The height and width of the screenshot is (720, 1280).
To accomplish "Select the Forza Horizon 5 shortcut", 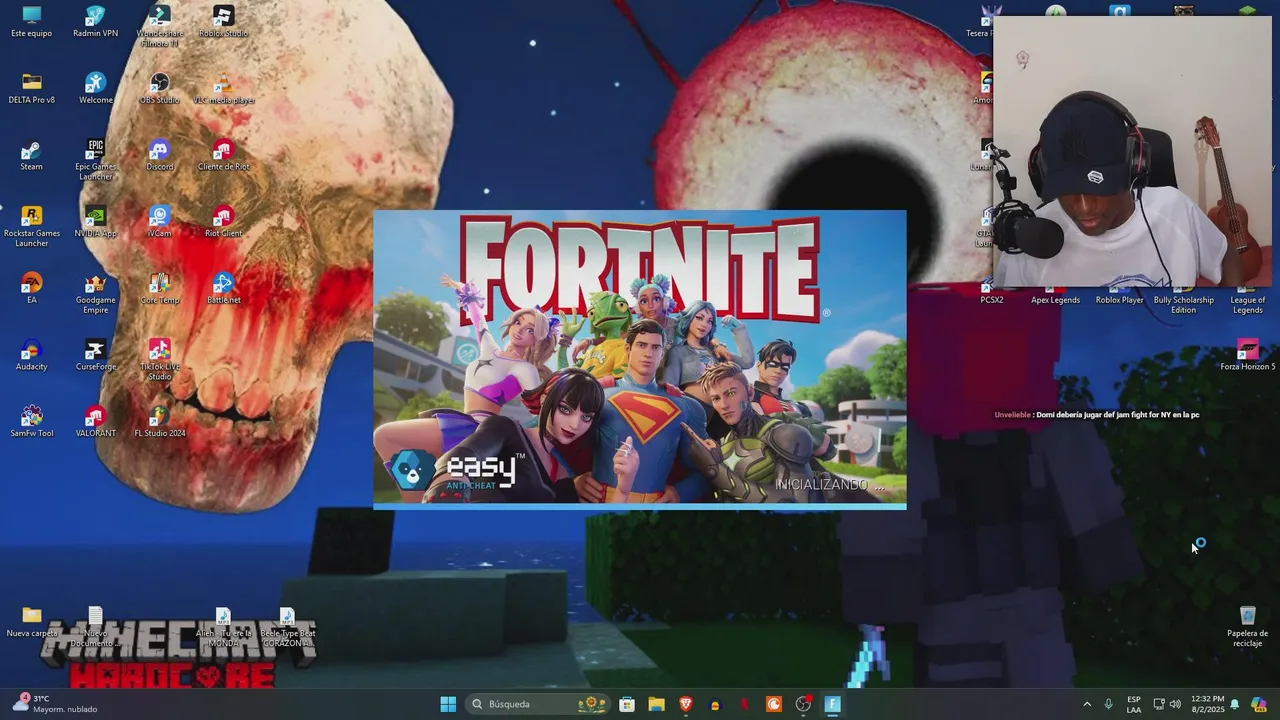I will click(x=1247, y=355).
